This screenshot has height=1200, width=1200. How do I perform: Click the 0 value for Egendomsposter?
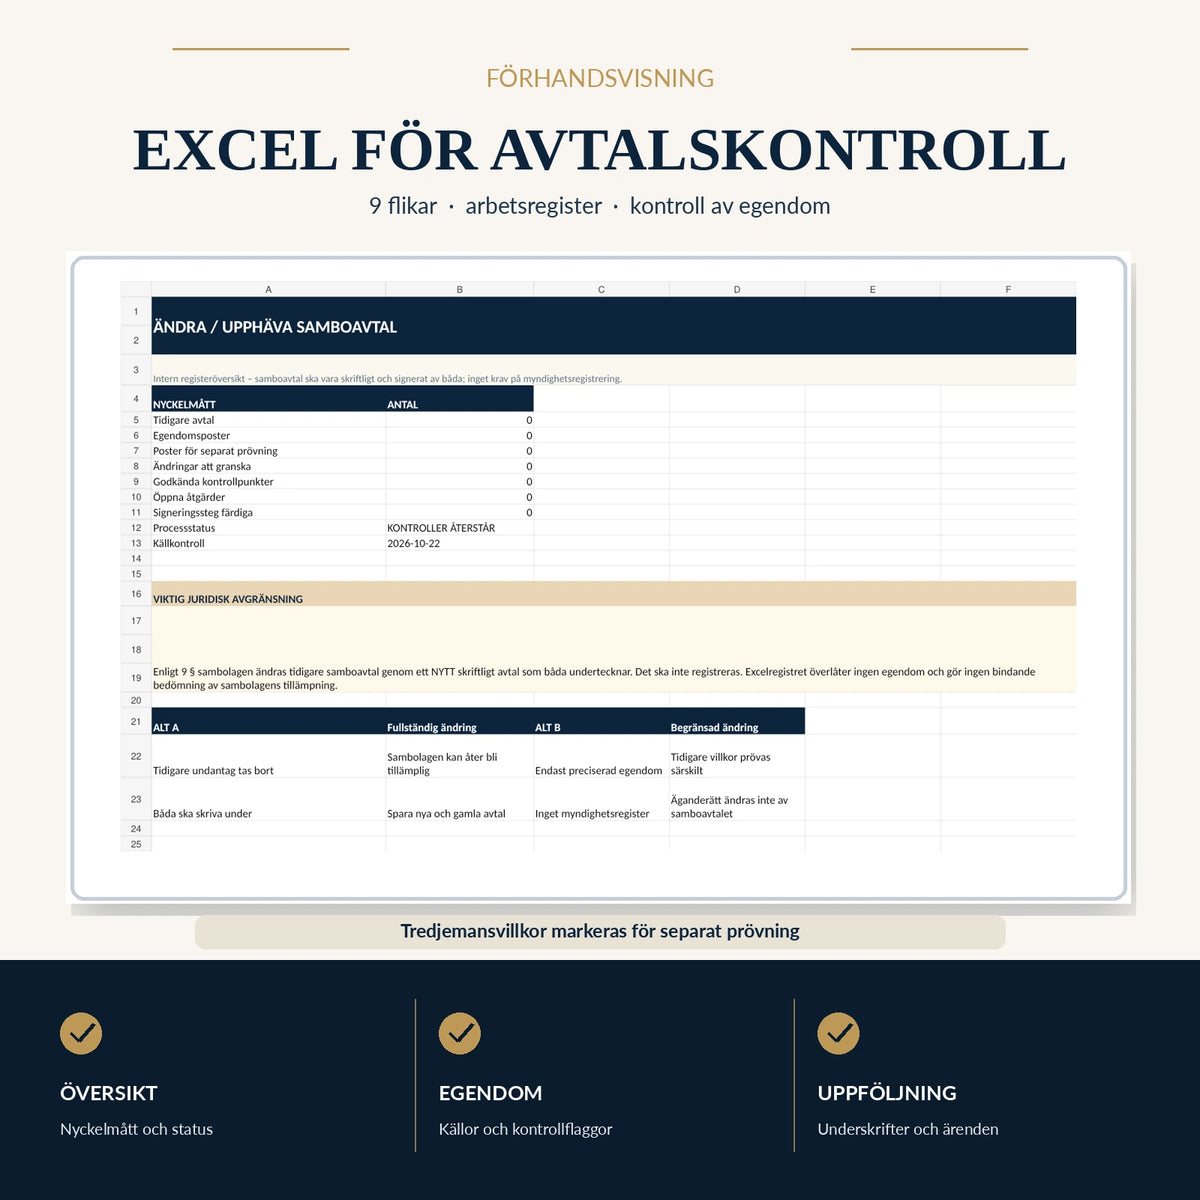460,436
